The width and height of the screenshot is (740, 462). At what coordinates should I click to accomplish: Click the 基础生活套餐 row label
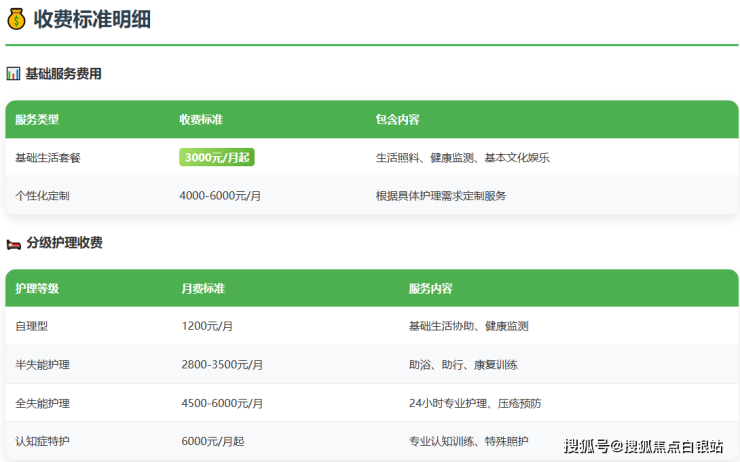[48, 158]
